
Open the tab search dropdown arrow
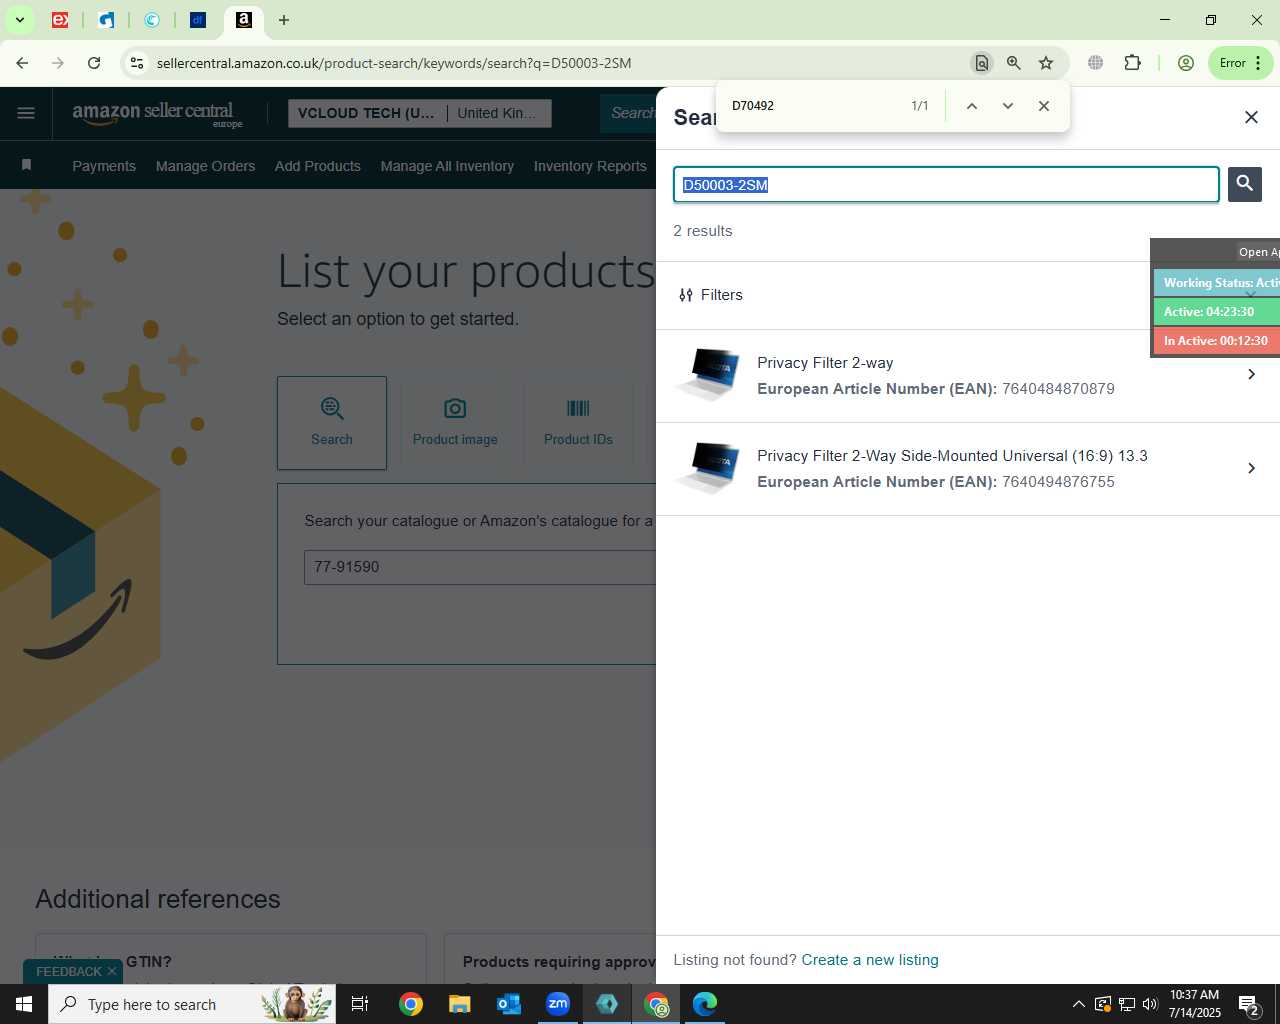pyautogui.click(x=19, y=20)
